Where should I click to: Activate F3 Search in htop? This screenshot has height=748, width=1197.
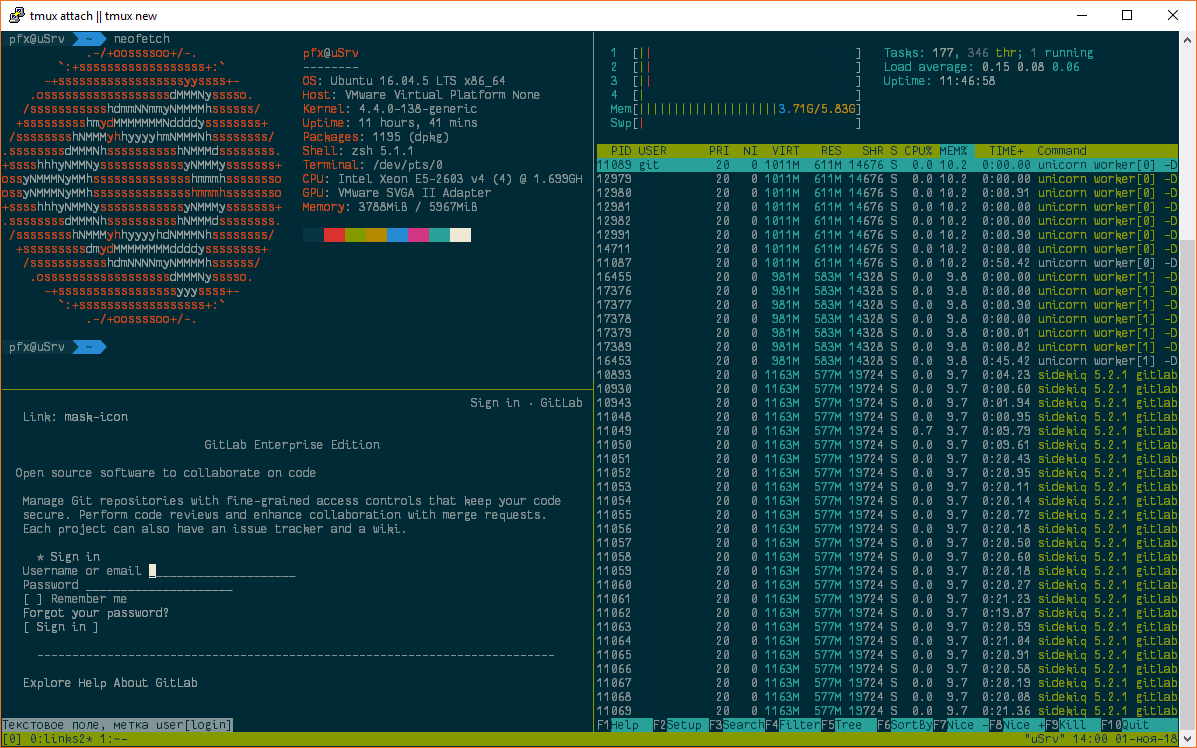coord(737,725)
